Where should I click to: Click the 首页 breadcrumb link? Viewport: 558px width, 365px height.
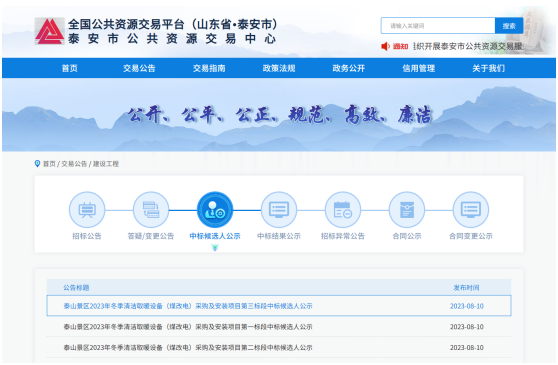[49, 164]
